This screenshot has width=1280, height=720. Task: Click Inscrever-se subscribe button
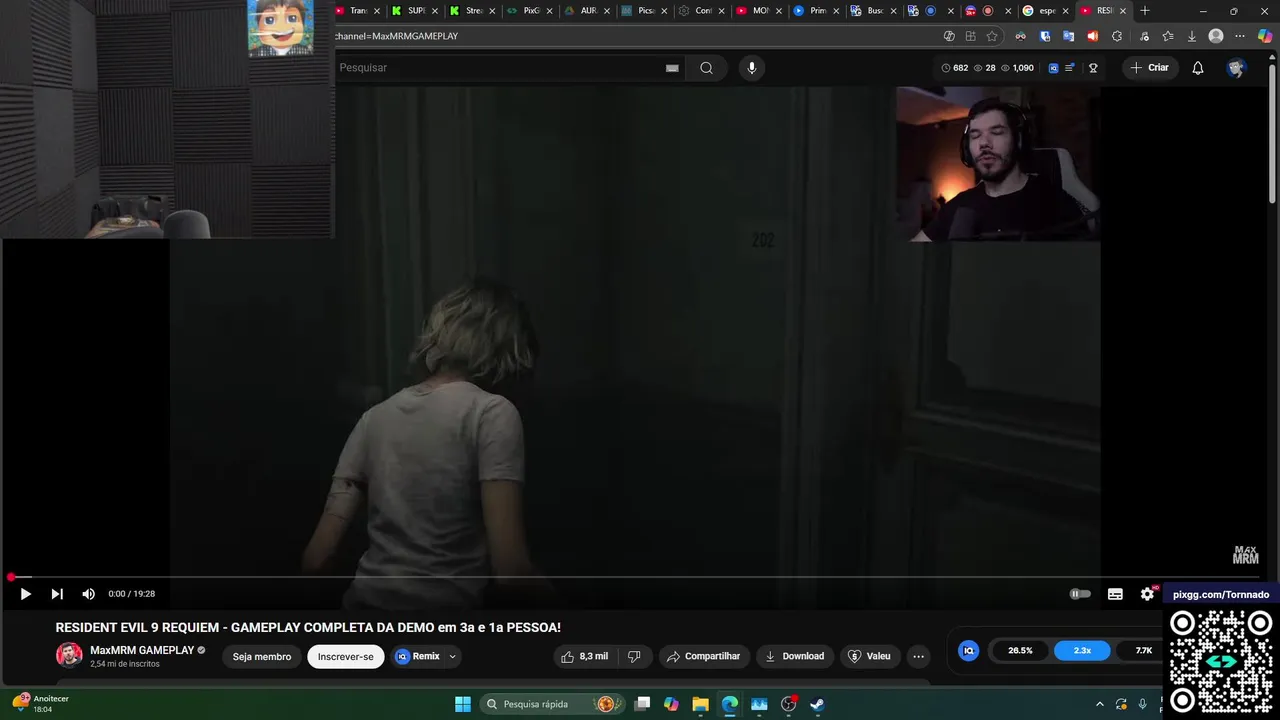(346, 657)
